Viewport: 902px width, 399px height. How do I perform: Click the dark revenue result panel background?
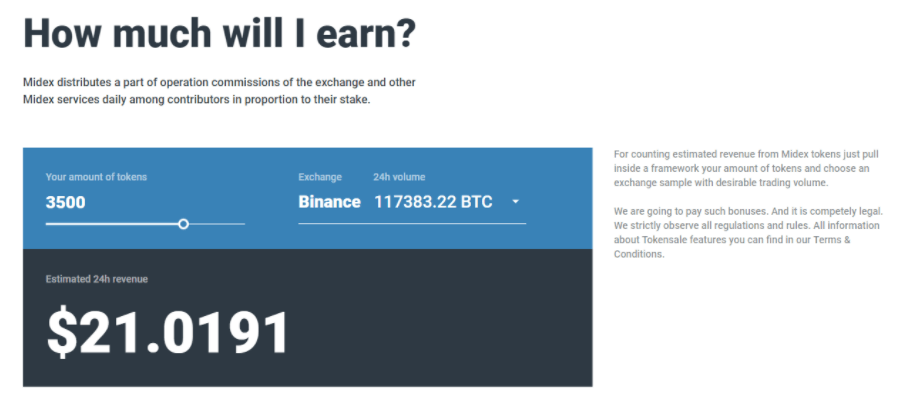[x=437, y=322]
